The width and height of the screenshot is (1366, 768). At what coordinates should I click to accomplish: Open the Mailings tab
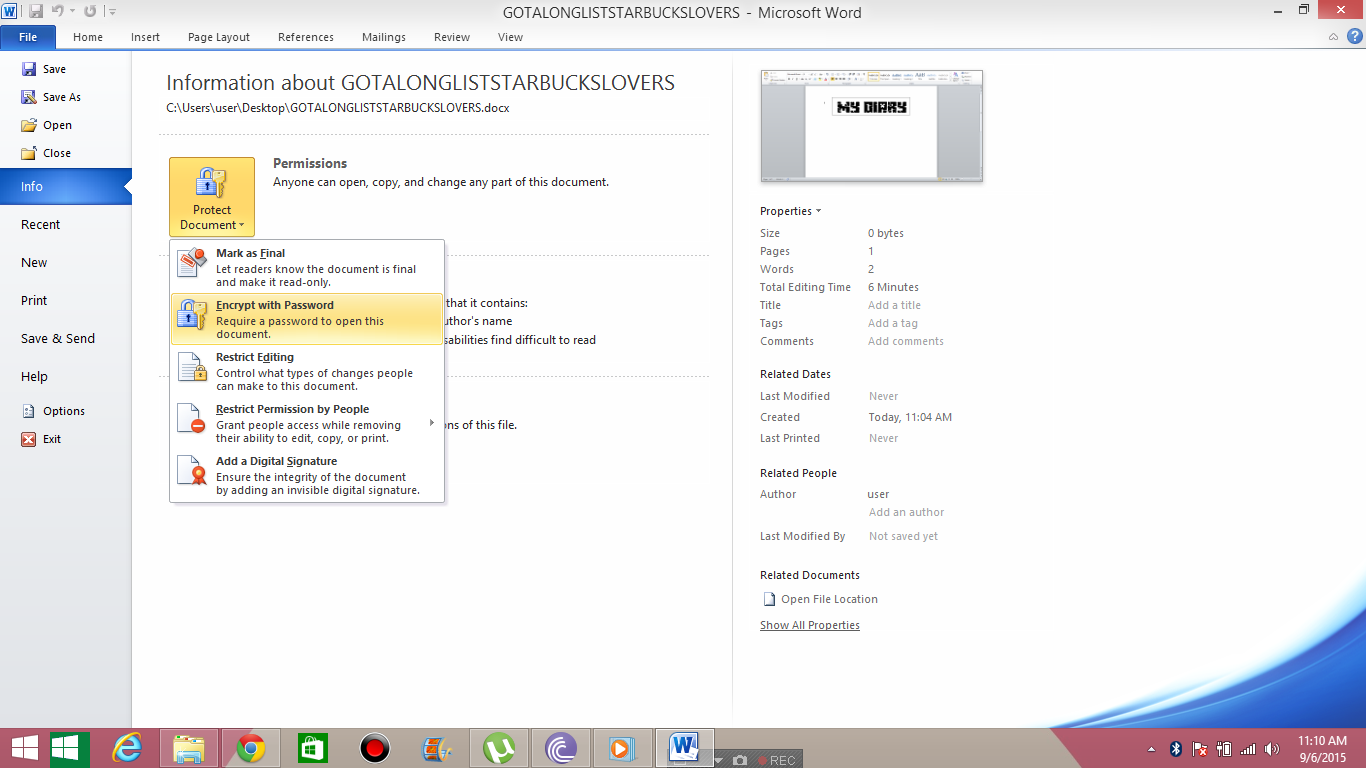point(384,37)
